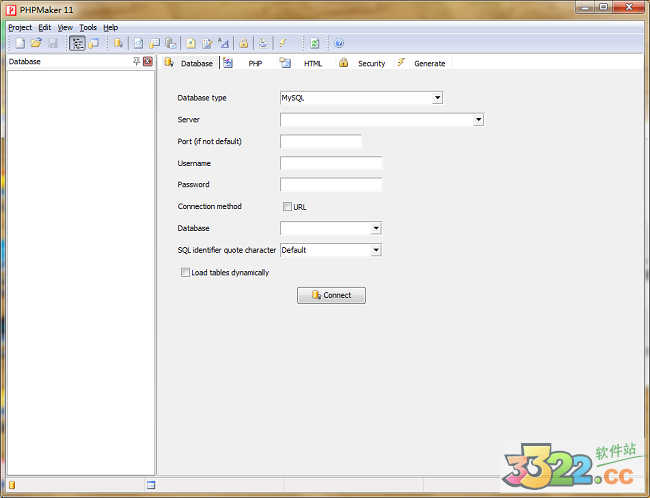This screenshot has height=498, width=650.
Task: Click the padlock security toolbar icon
Action: click(x=243, y=43)
